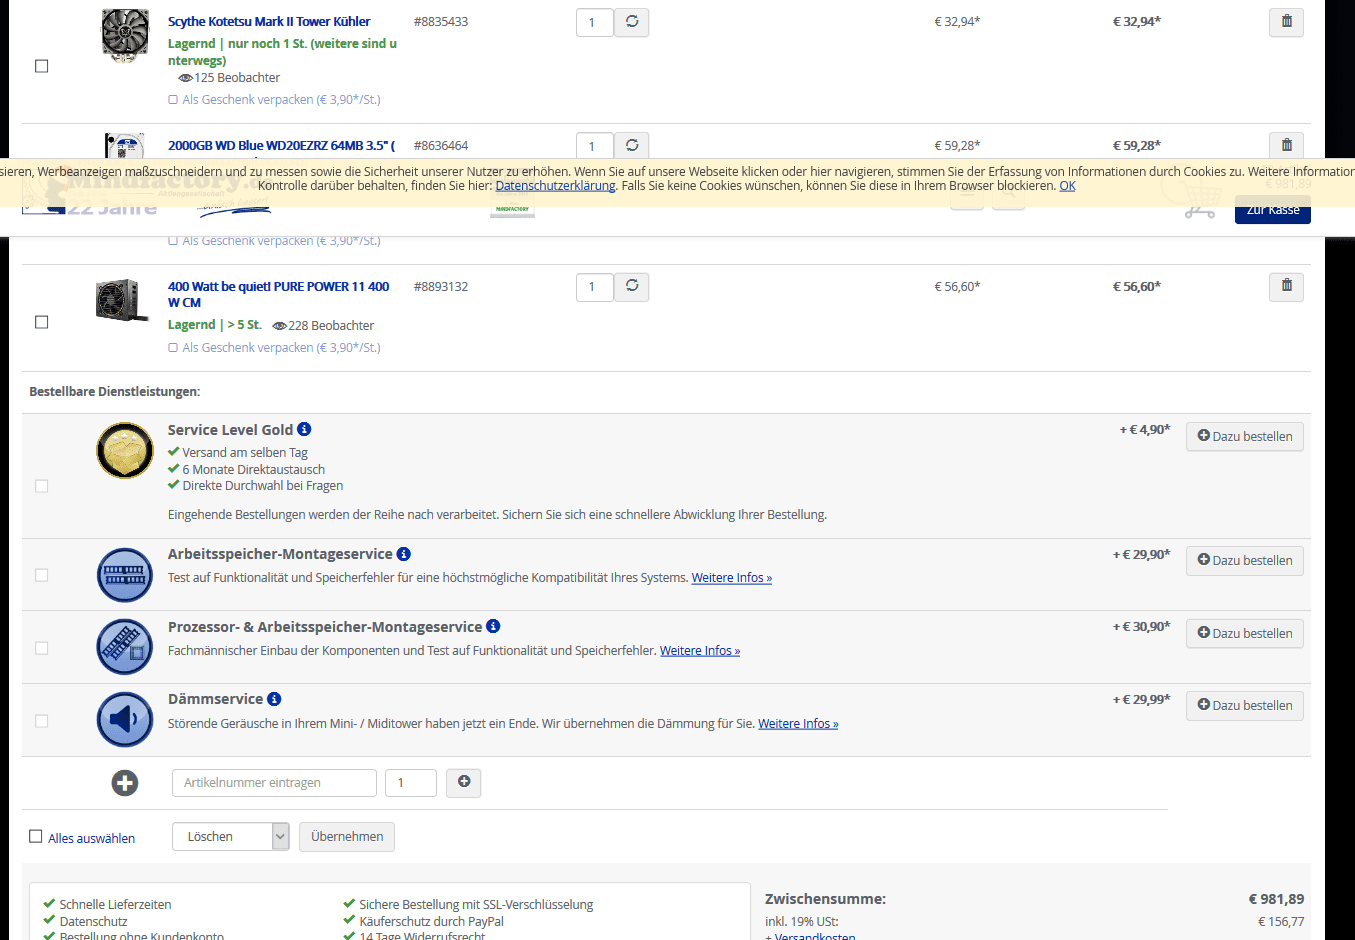
Task: Click Dämmservice price + € 29,99
Action: 1141,700
